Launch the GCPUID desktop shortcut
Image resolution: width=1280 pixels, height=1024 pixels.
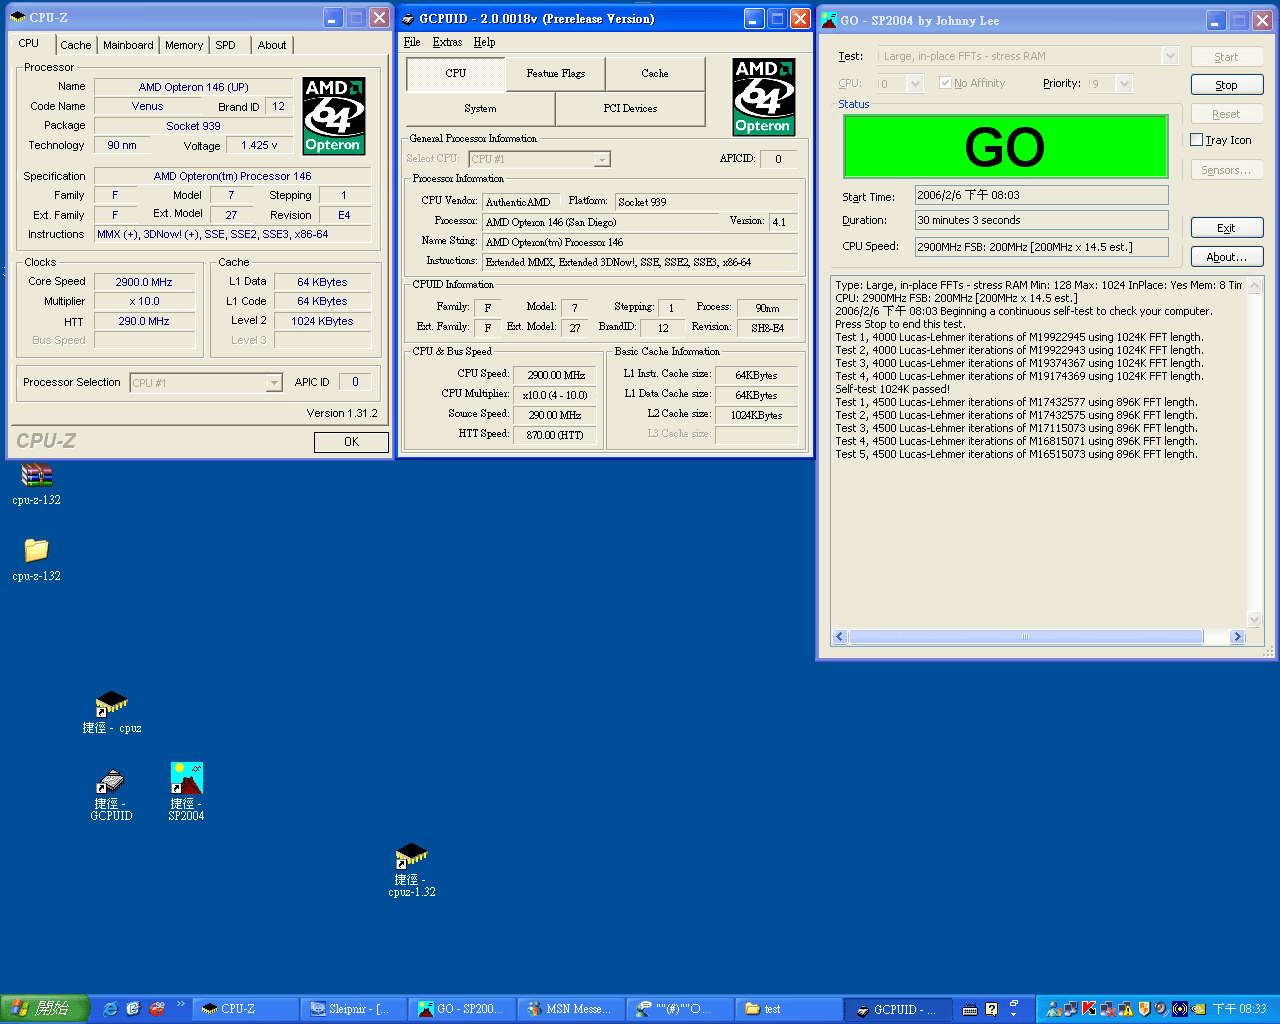click(111, 781)
